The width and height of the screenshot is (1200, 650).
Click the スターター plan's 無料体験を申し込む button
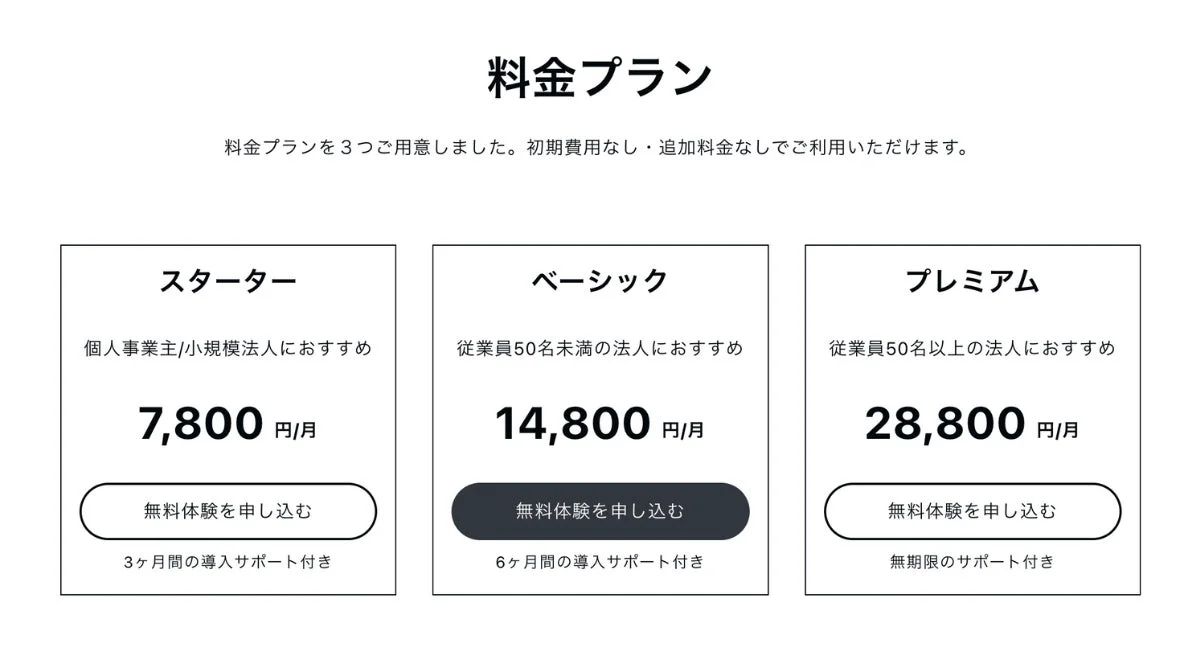click(x=228, y=511)
